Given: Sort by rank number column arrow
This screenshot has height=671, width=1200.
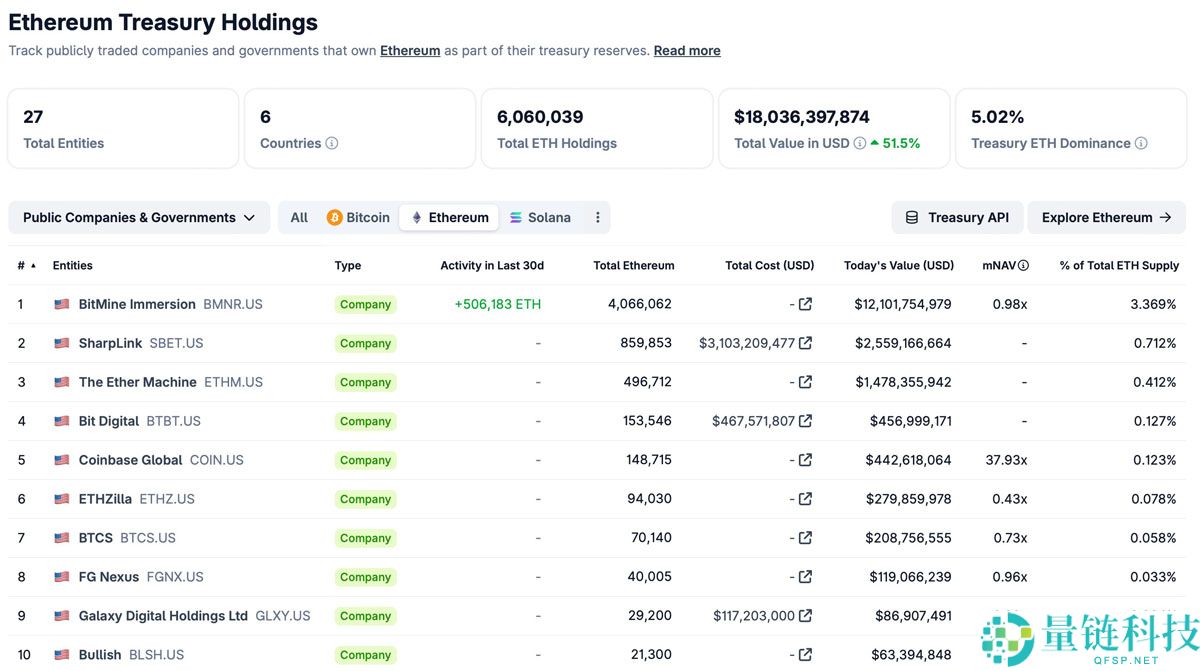Looking at the screenshot, I should pos(33,266).
